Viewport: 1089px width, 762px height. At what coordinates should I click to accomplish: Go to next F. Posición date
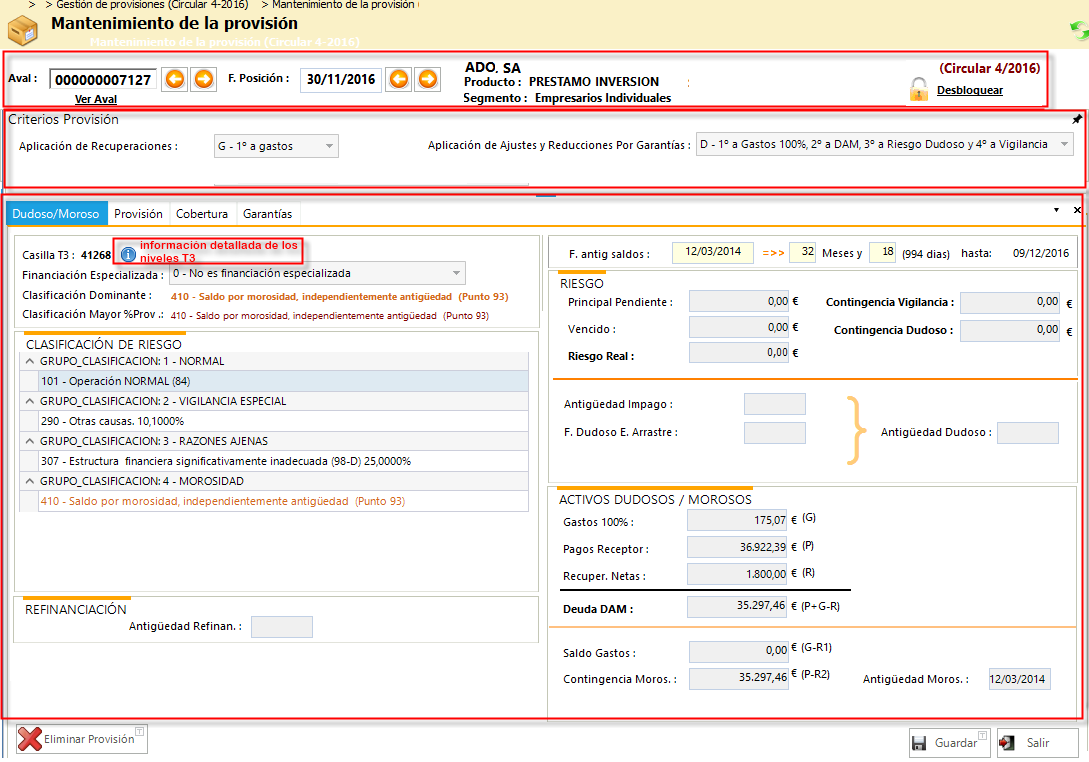(428, 79)
